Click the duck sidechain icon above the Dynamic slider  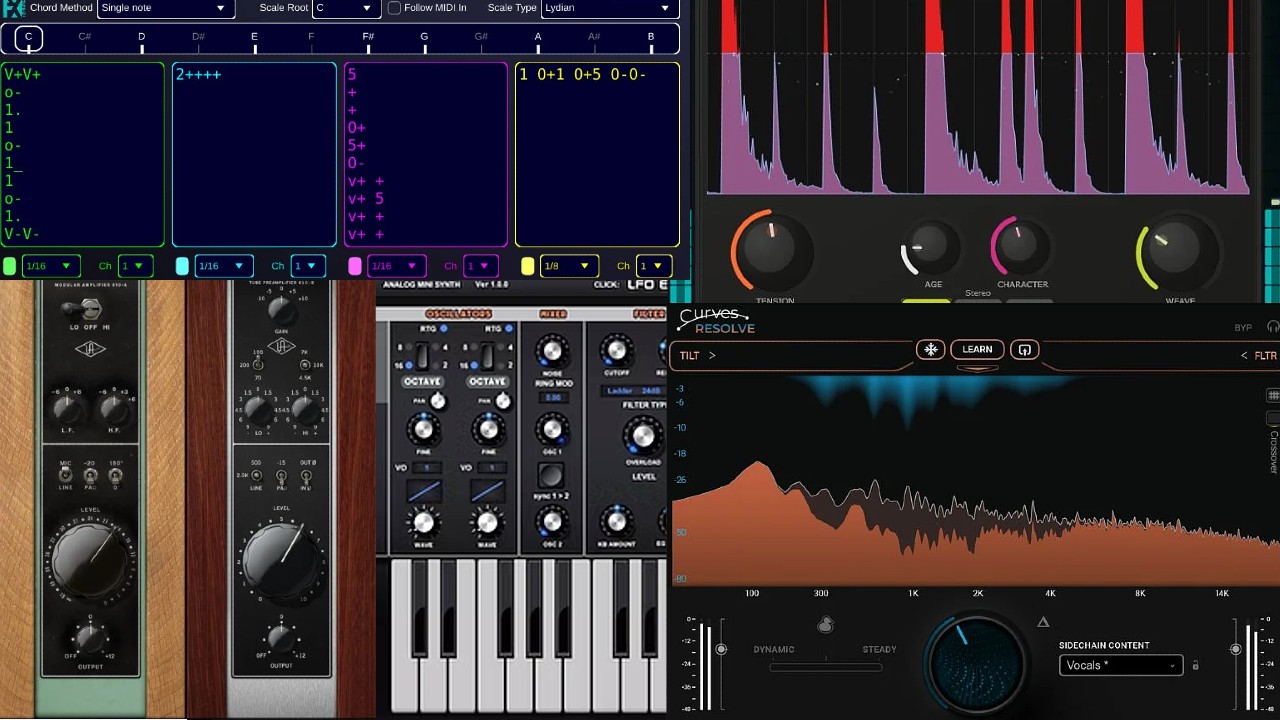tap(825, 623)
